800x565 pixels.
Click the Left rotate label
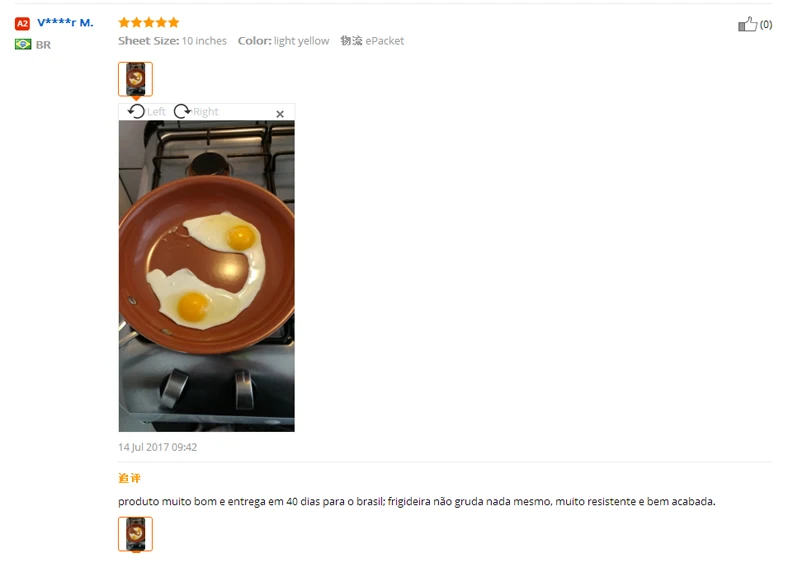coord(156,112)
